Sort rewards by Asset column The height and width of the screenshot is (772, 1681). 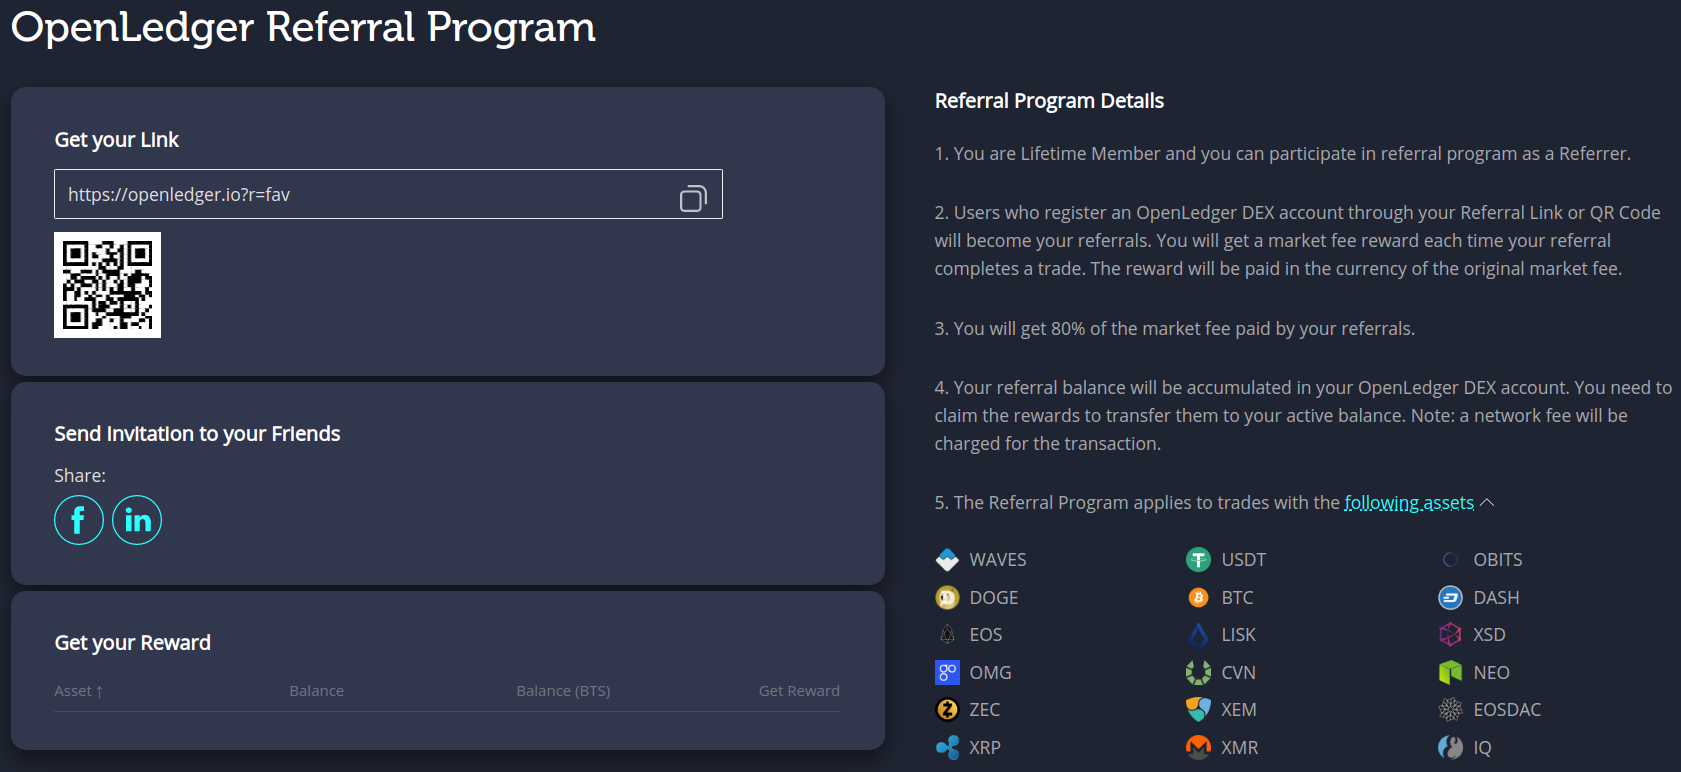(79, 691)
